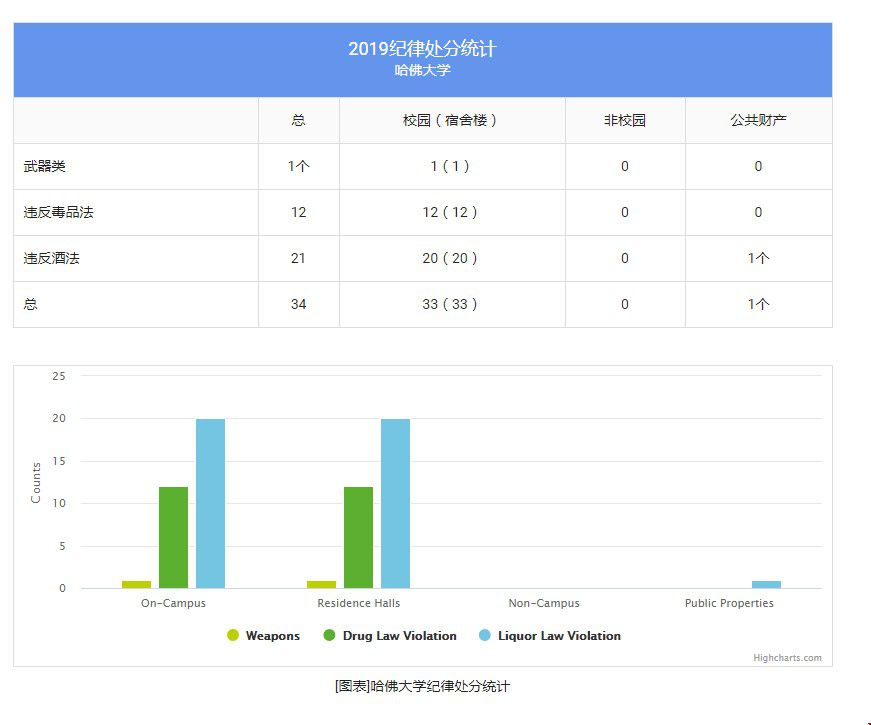This screenshot has height=725, width=871.
Task: Select the 武器类 row label
Action: click(44, 166)
